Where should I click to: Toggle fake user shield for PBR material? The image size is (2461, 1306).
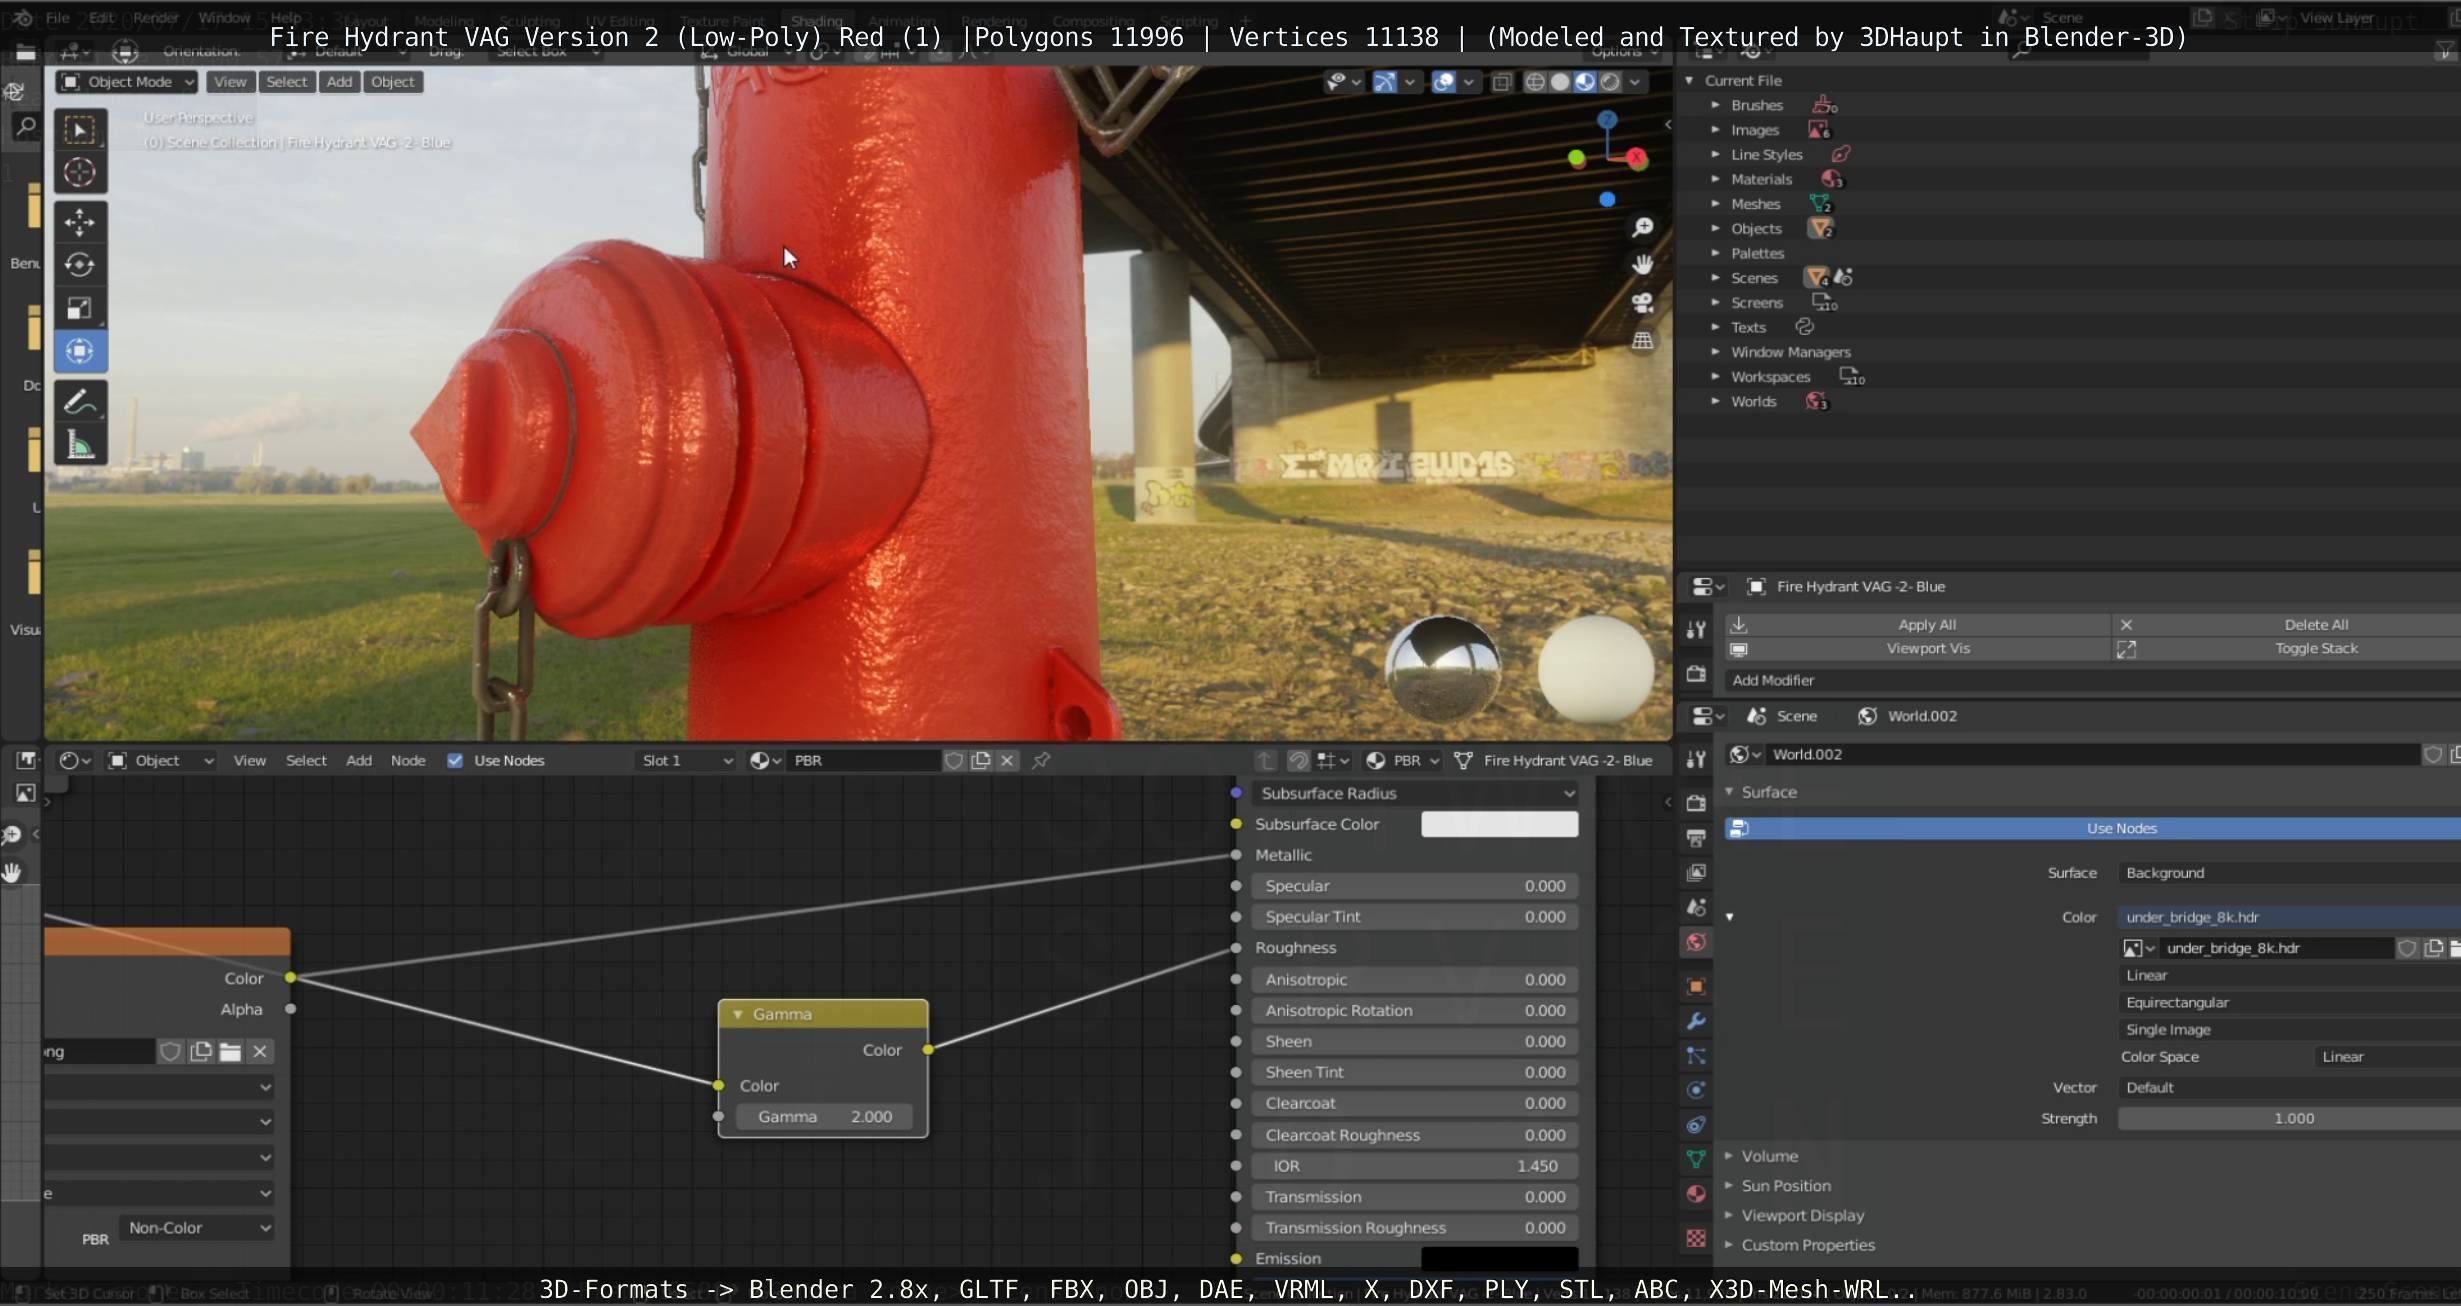click(x=954, y=760)
